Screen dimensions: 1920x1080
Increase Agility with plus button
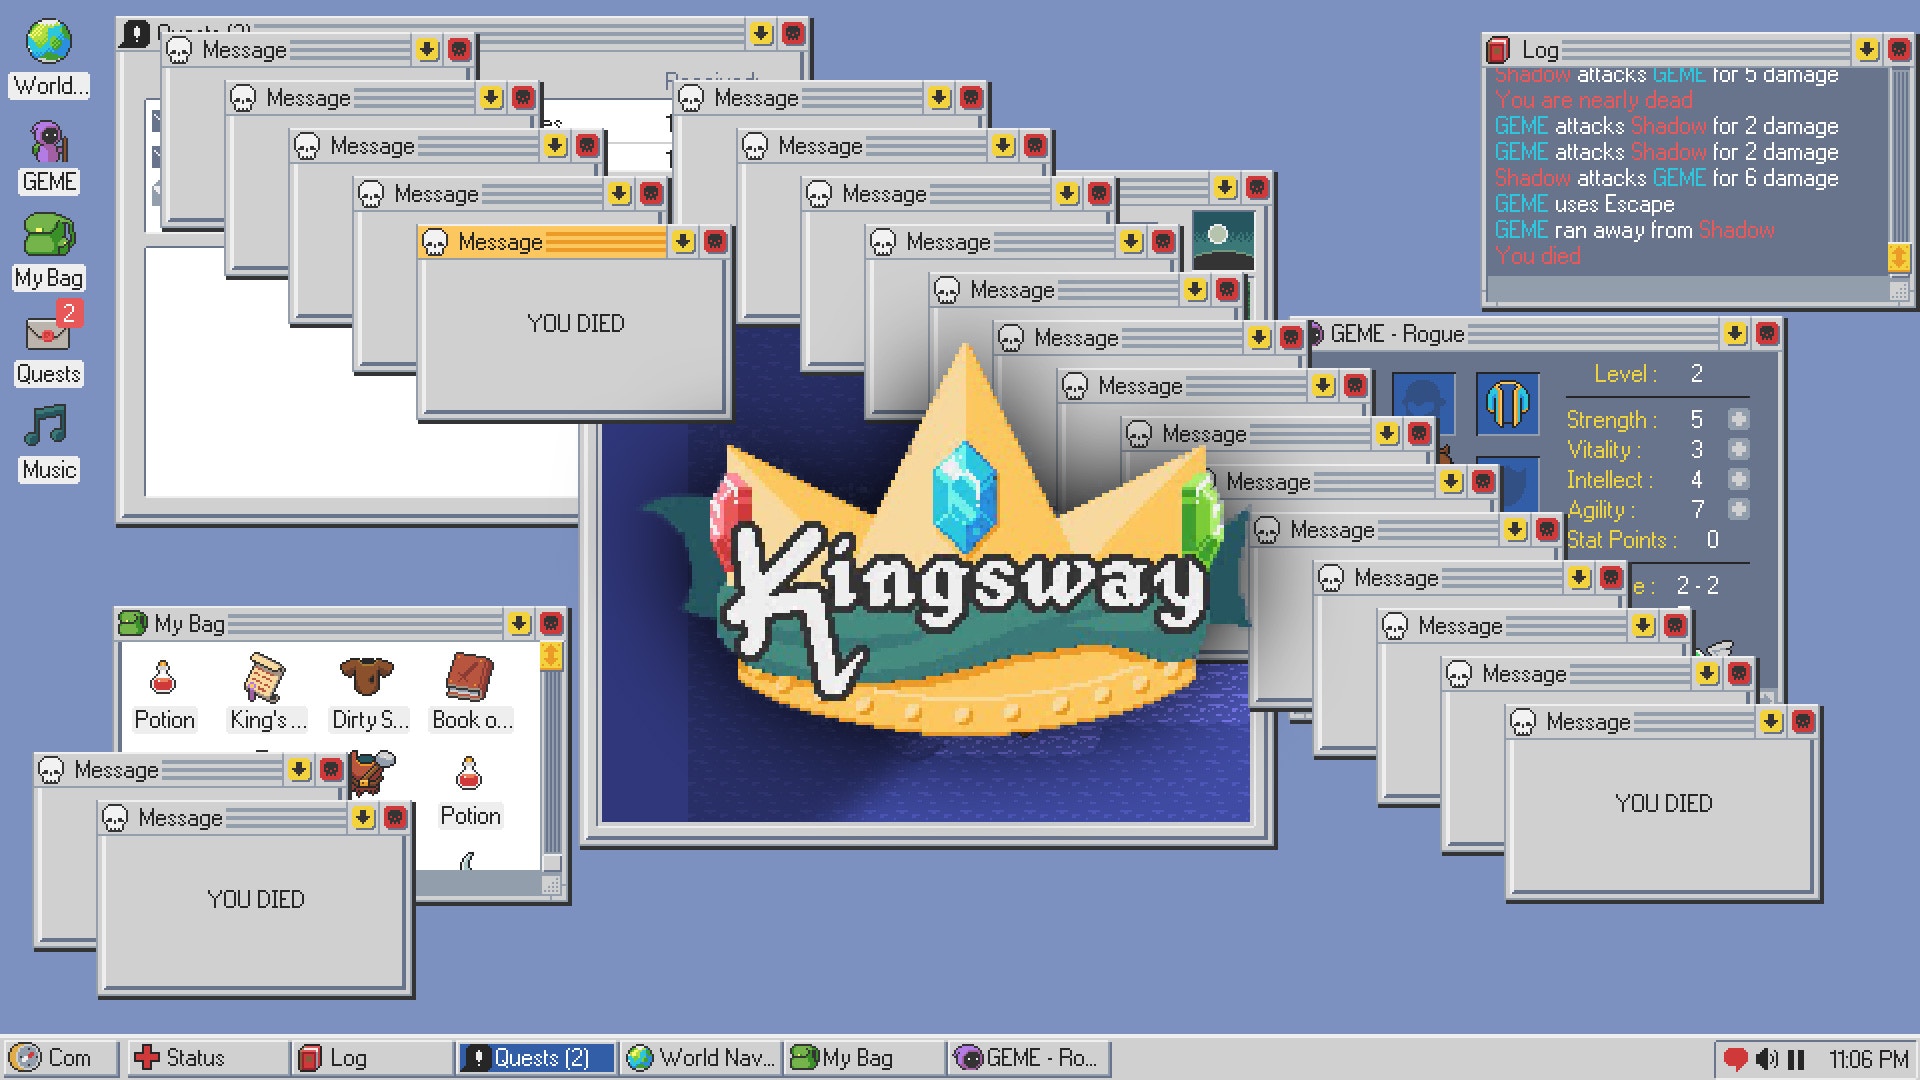[x=1739, y=510]
